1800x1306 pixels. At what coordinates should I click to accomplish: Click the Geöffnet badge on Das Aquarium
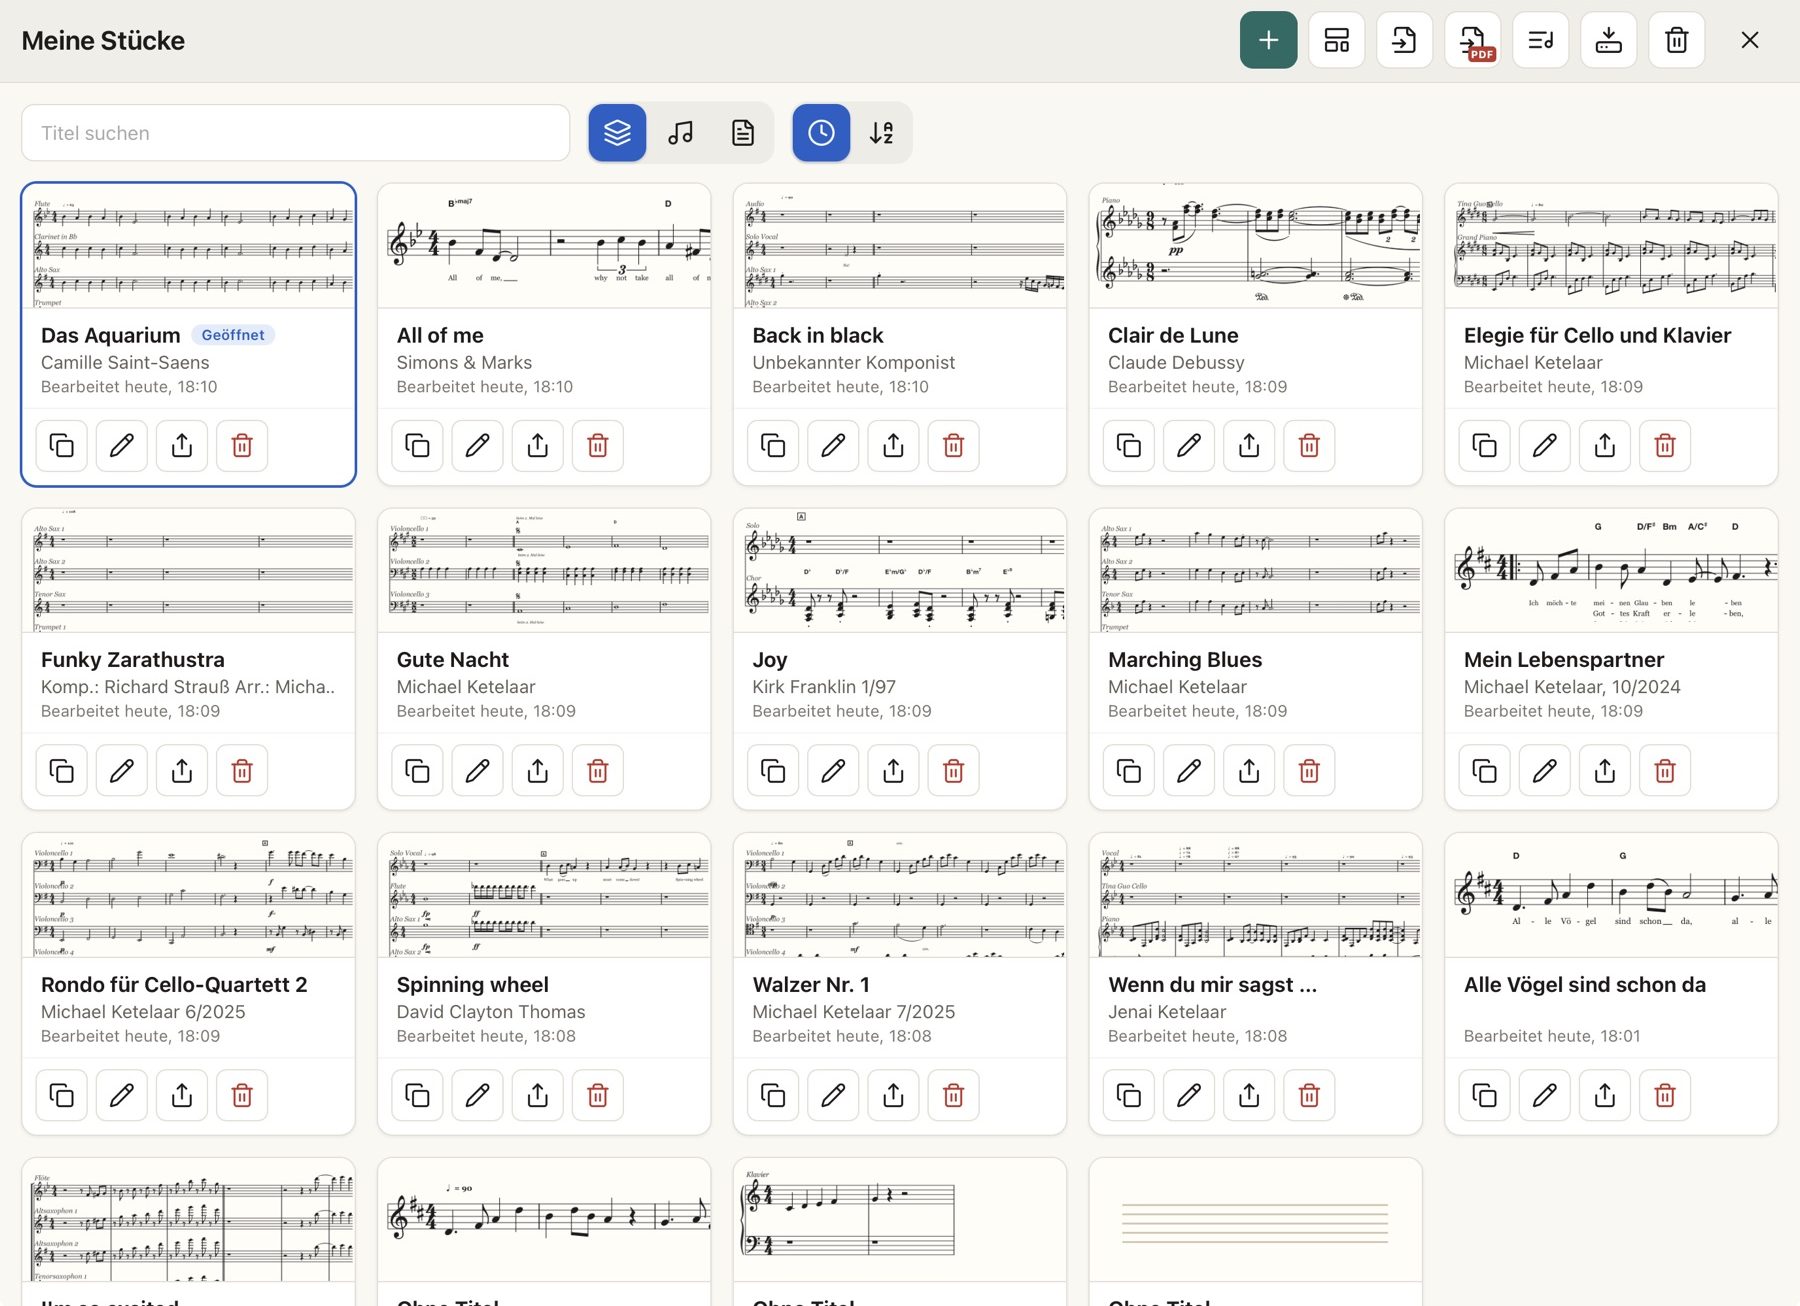pos(233,335)
